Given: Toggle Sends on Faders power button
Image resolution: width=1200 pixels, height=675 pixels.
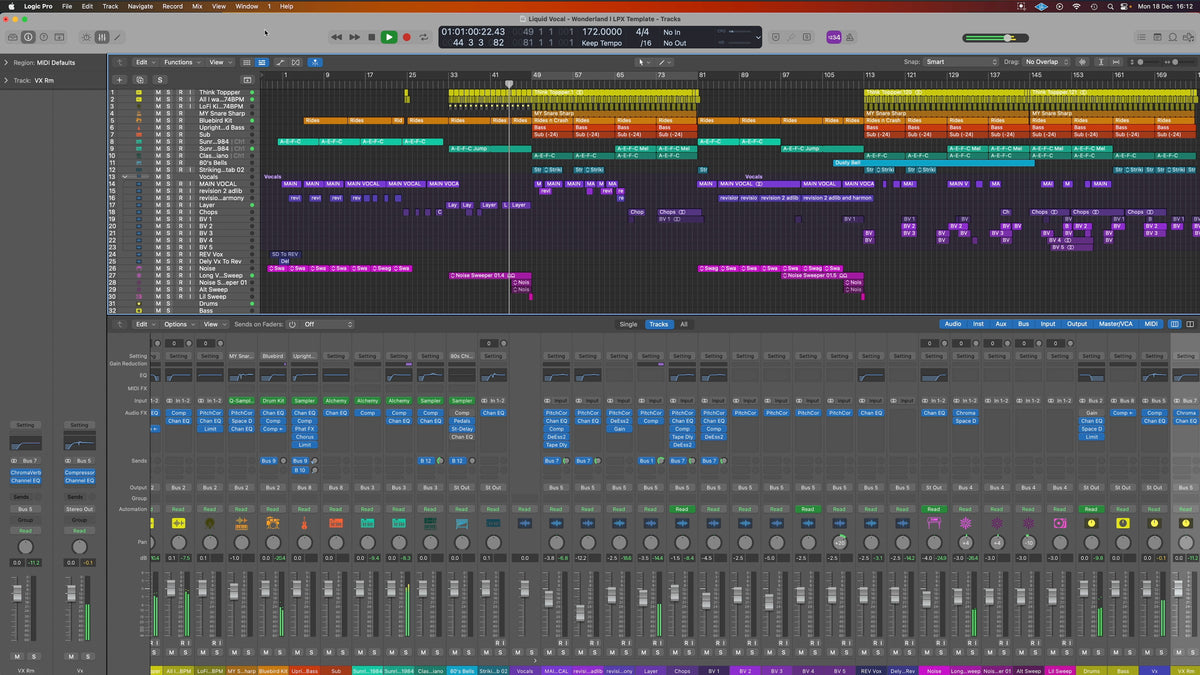Looking at the screenshot, I should [x=292, y=324].
